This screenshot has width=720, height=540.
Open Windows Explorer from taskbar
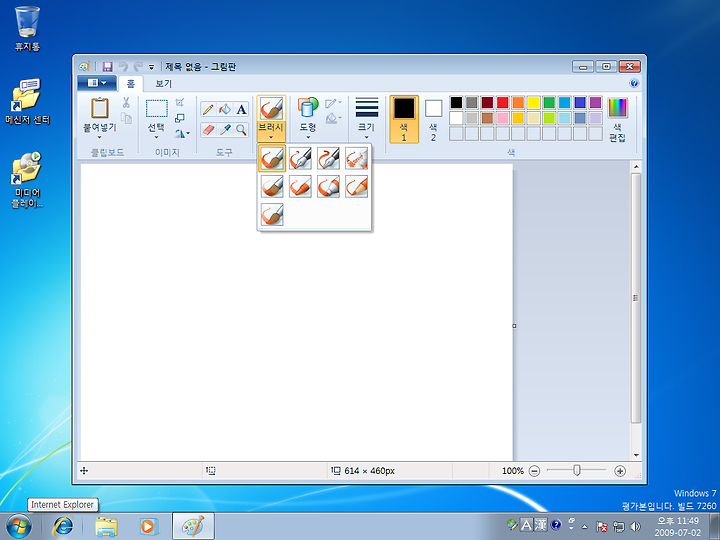coord(106,526)
